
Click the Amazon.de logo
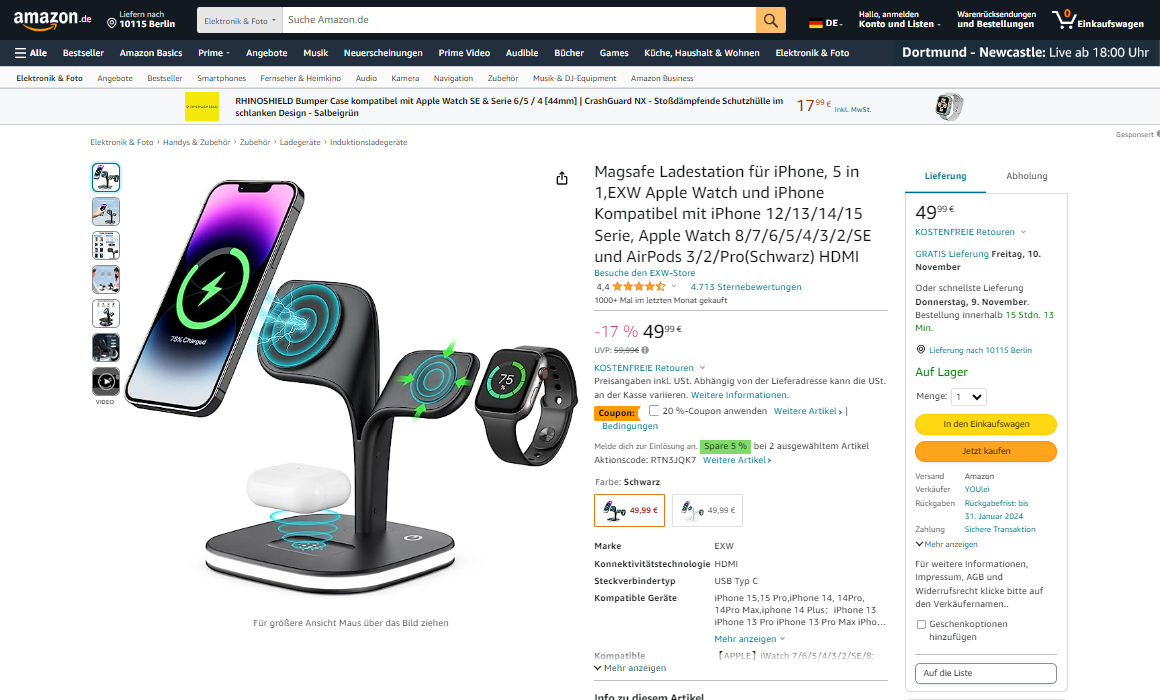[x=52, y=20]
